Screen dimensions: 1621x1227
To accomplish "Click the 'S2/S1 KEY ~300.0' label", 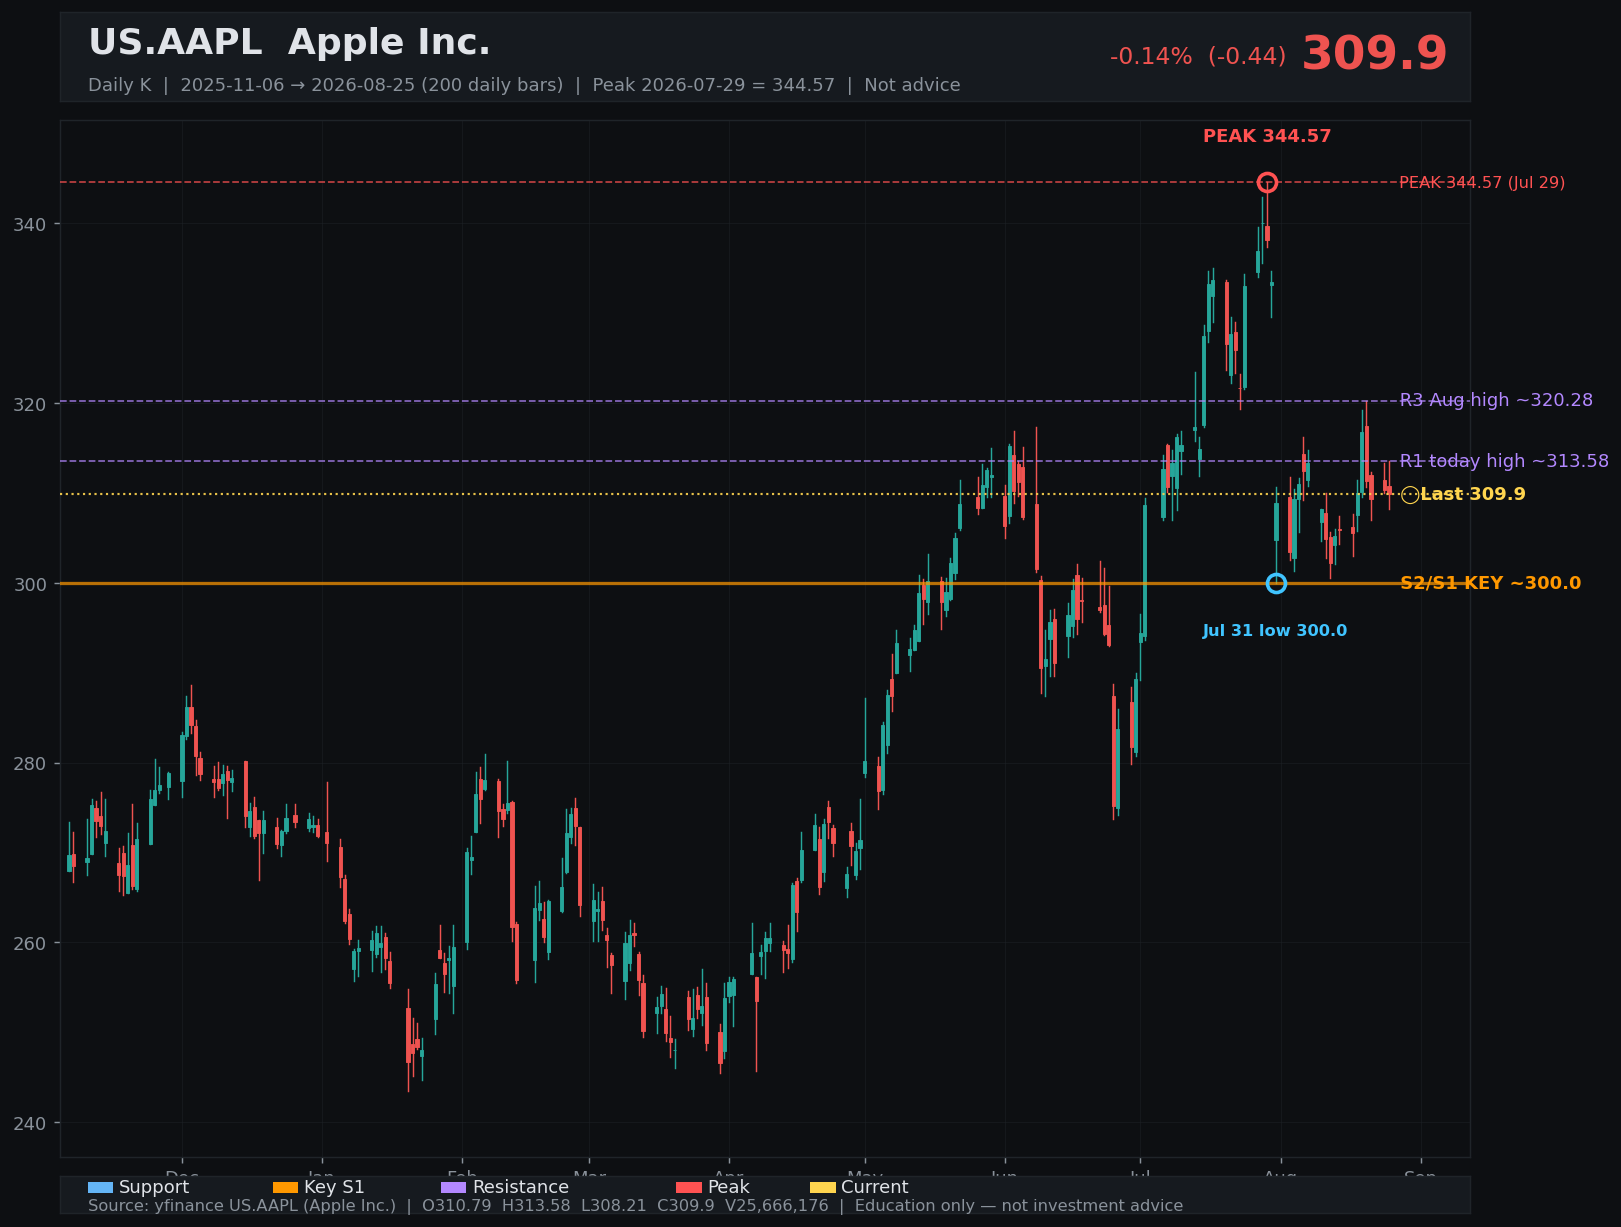I will pyautogui.click(x=1490, y=583).
